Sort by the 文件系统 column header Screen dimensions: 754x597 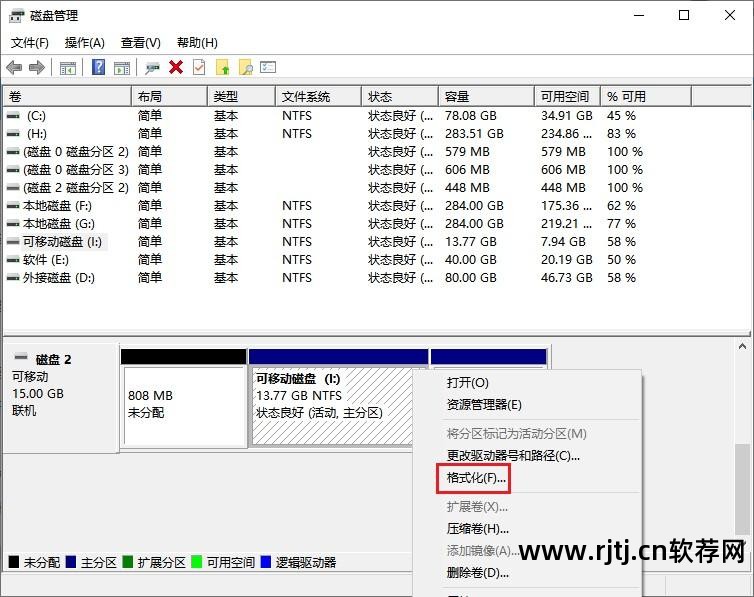click(318, 97)
